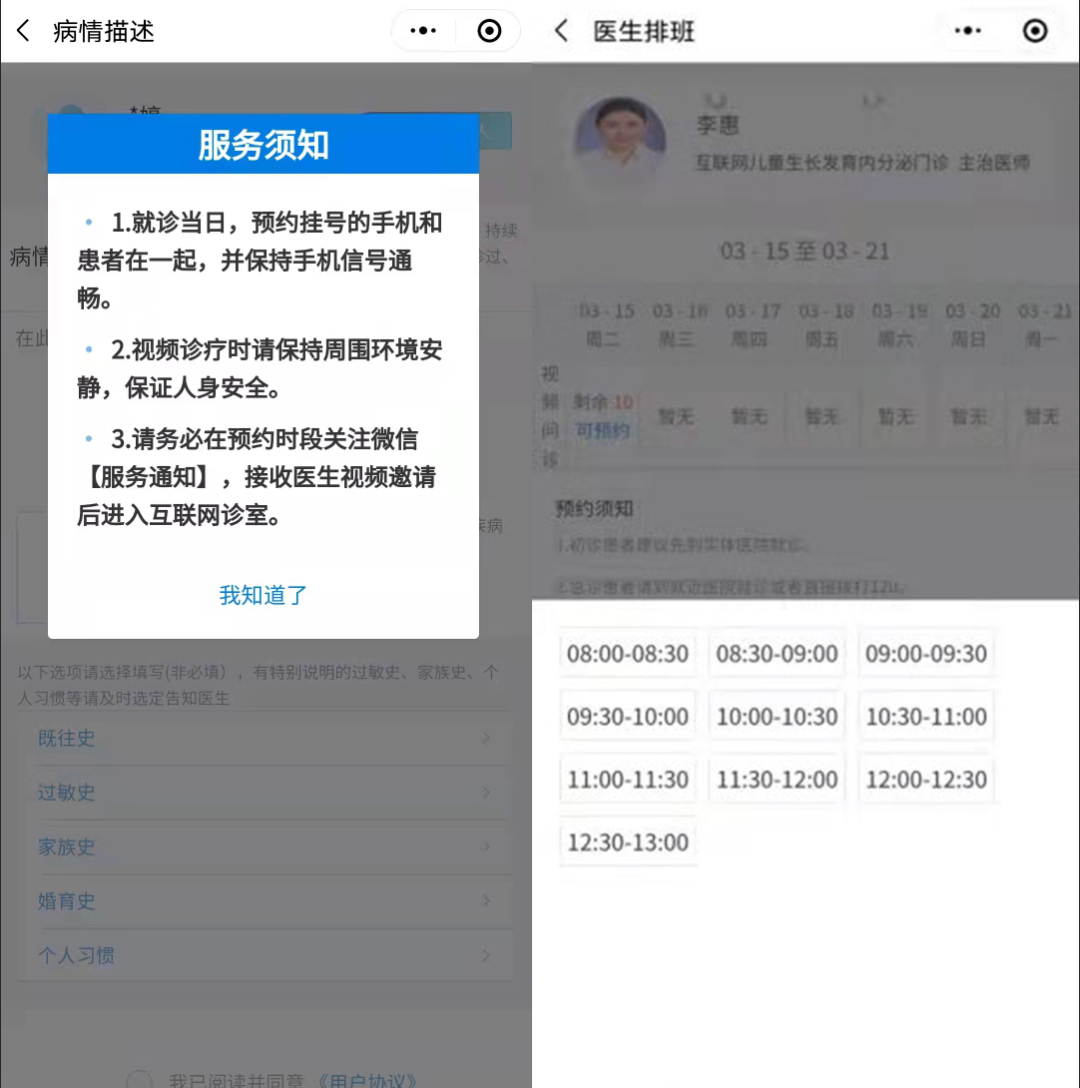Dismiss notice by tapping 我知道了
Screen dimensions: 1080x1088
(263, 595)
